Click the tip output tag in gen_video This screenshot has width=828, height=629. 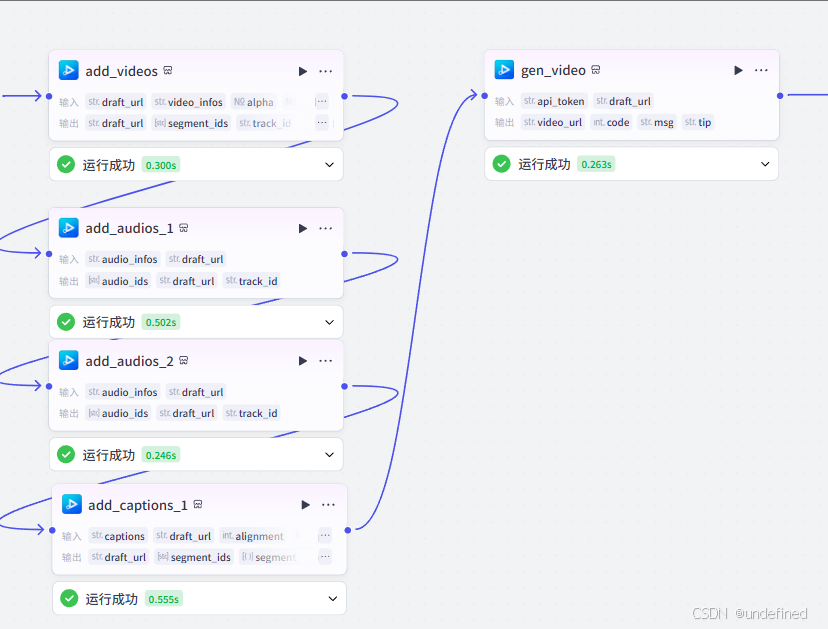tap(698, 122)
